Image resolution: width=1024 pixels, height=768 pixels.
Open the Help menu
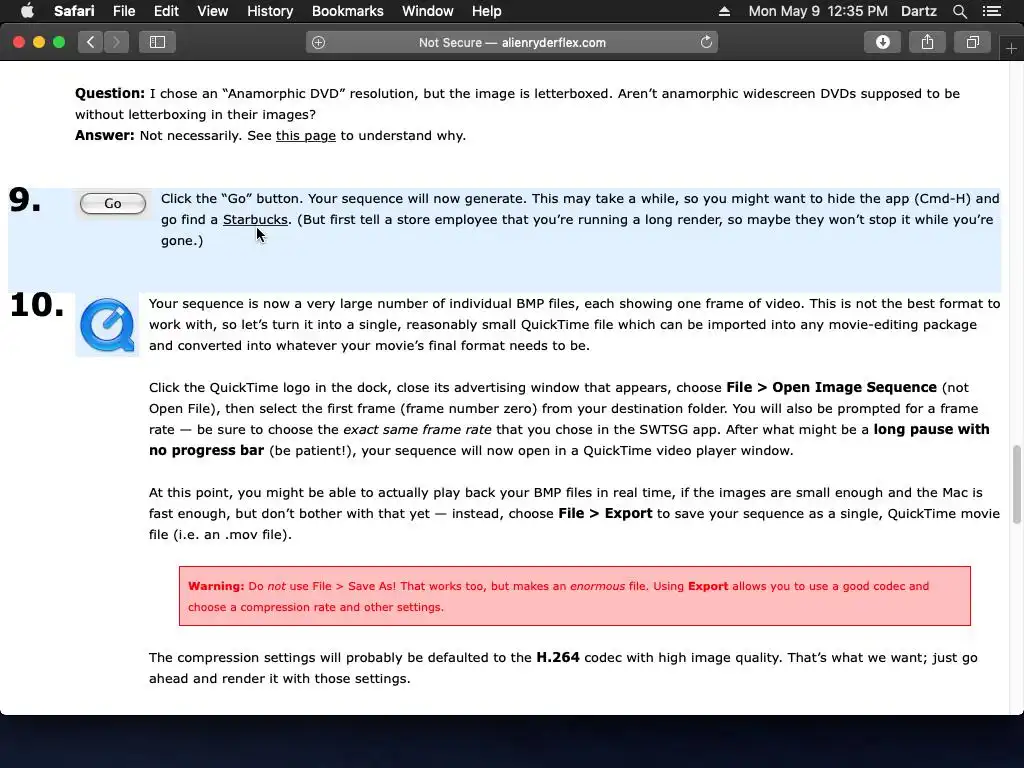[487, 11]
